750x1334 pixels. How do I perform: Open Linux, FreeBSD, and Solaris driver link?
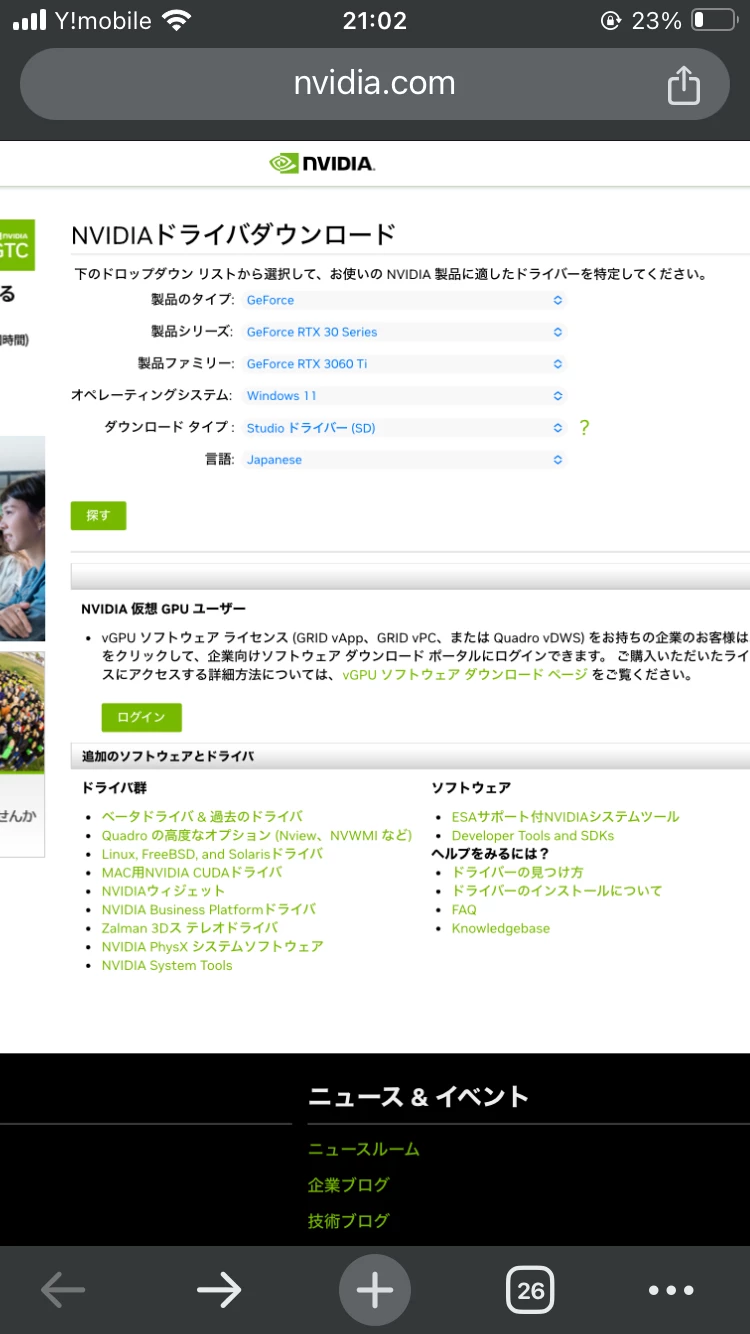click(x=212, y=854)
